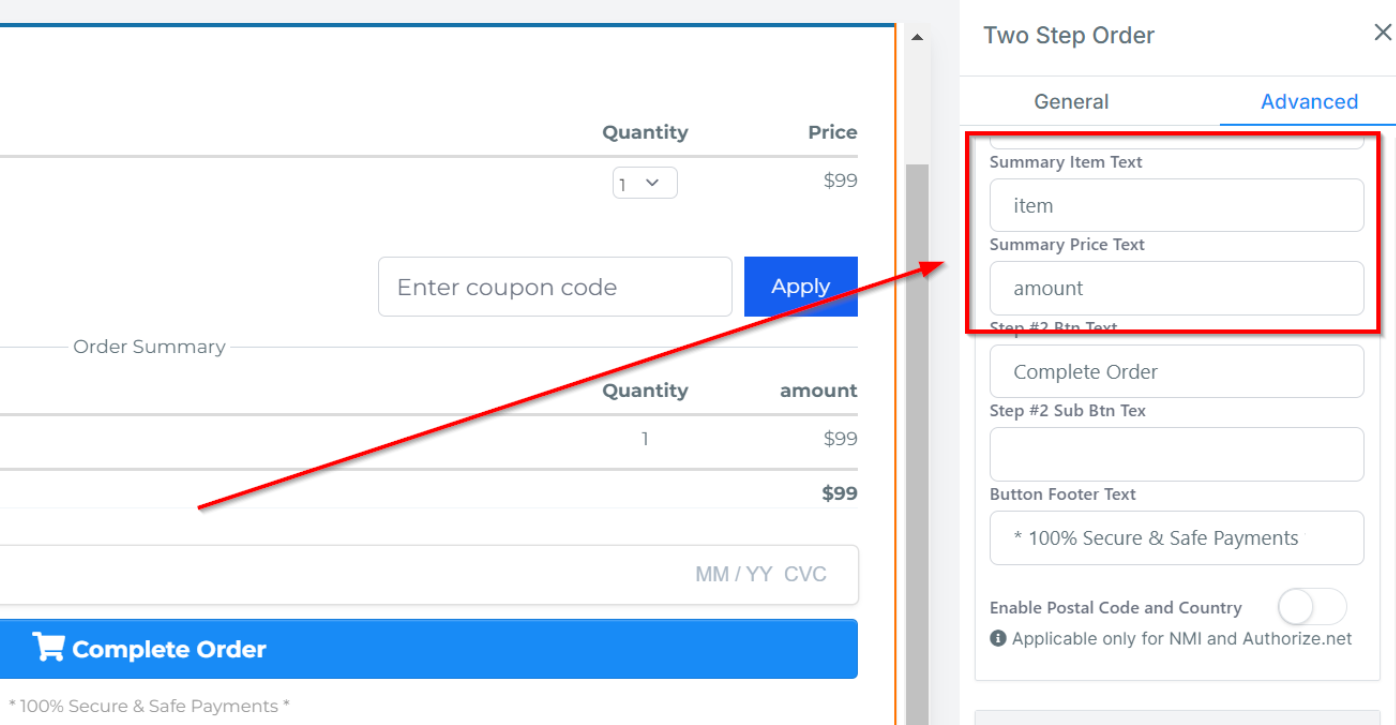Select the Advanced tab
Screen dimensions: 1396x725
(1308, 101)
